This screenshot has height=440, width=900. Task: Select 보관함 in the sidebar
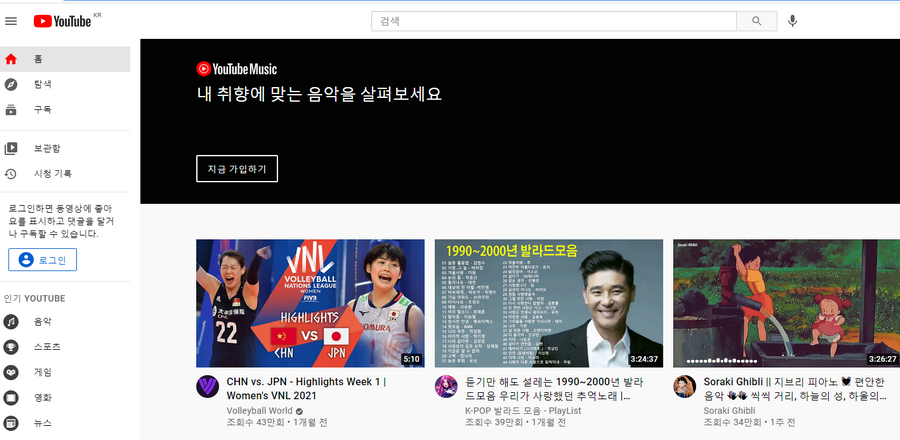point(65,149)
